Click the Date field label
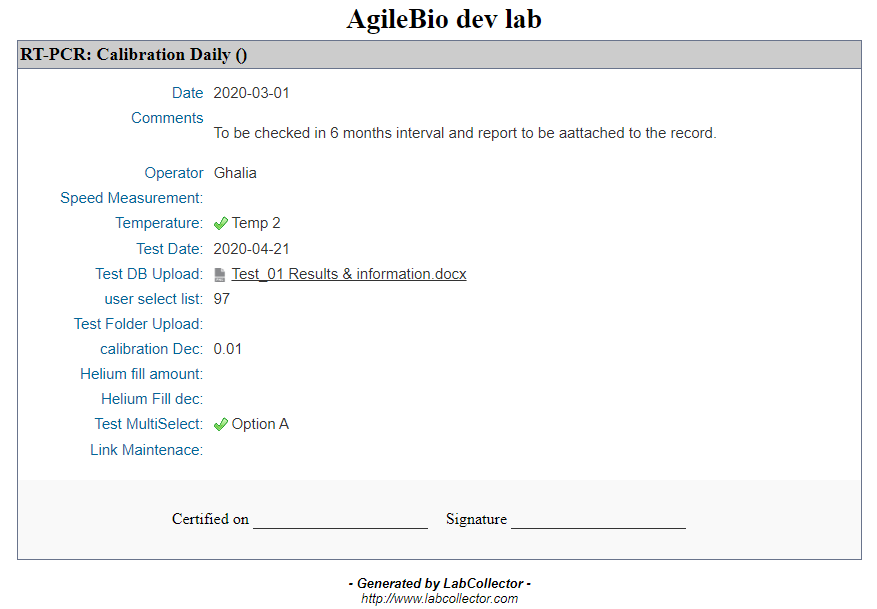The height and width of the screenshot is (609, 877). click(187, 93)
